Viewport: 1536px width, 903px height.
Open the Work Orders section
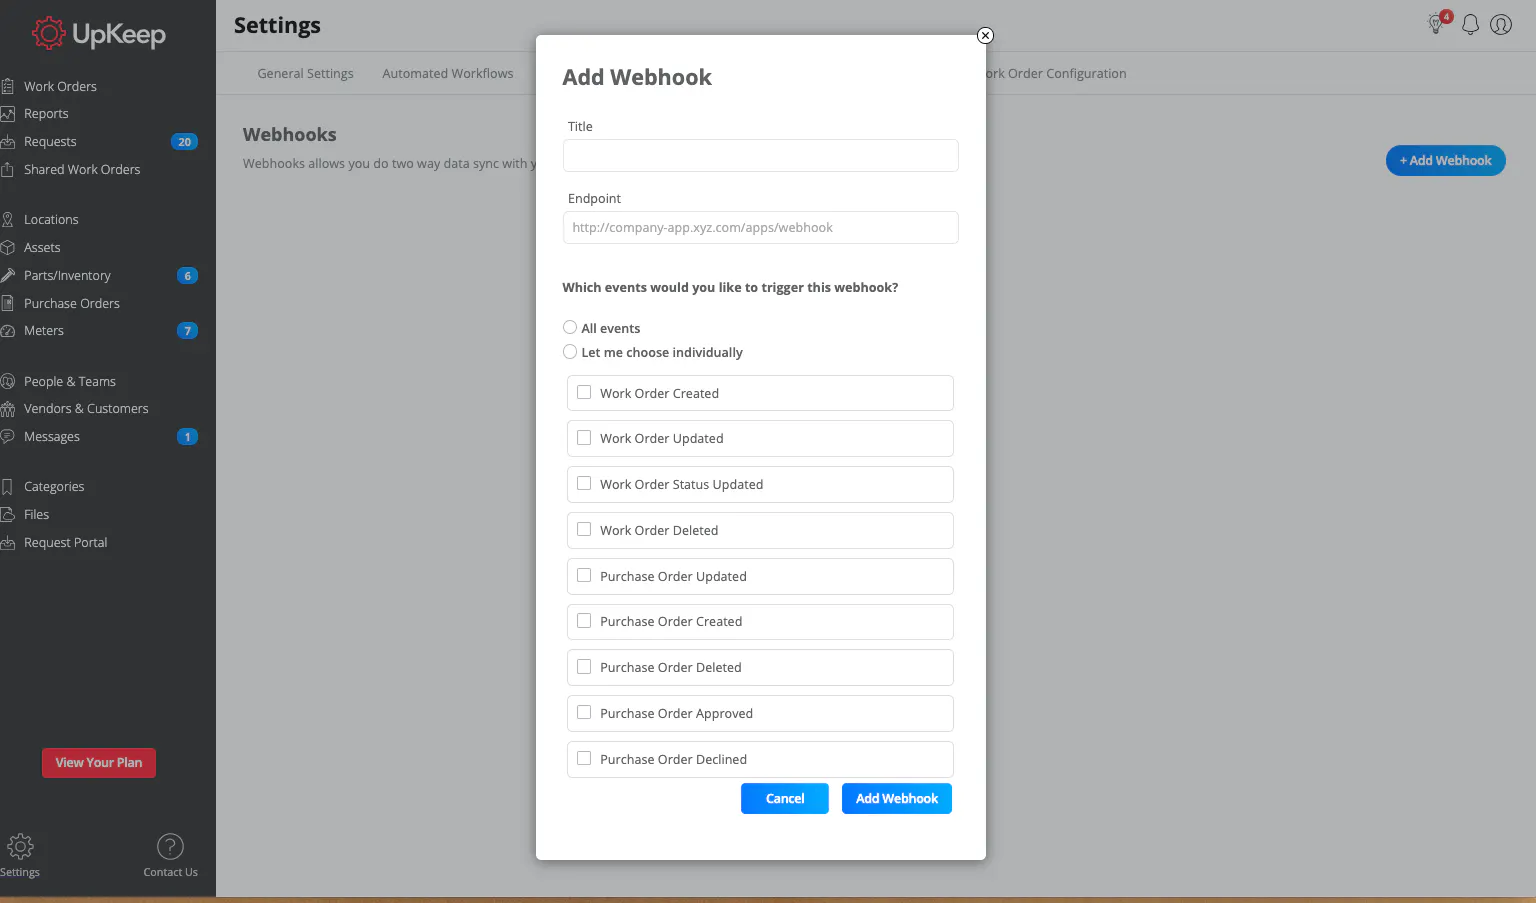click(60, 85)
